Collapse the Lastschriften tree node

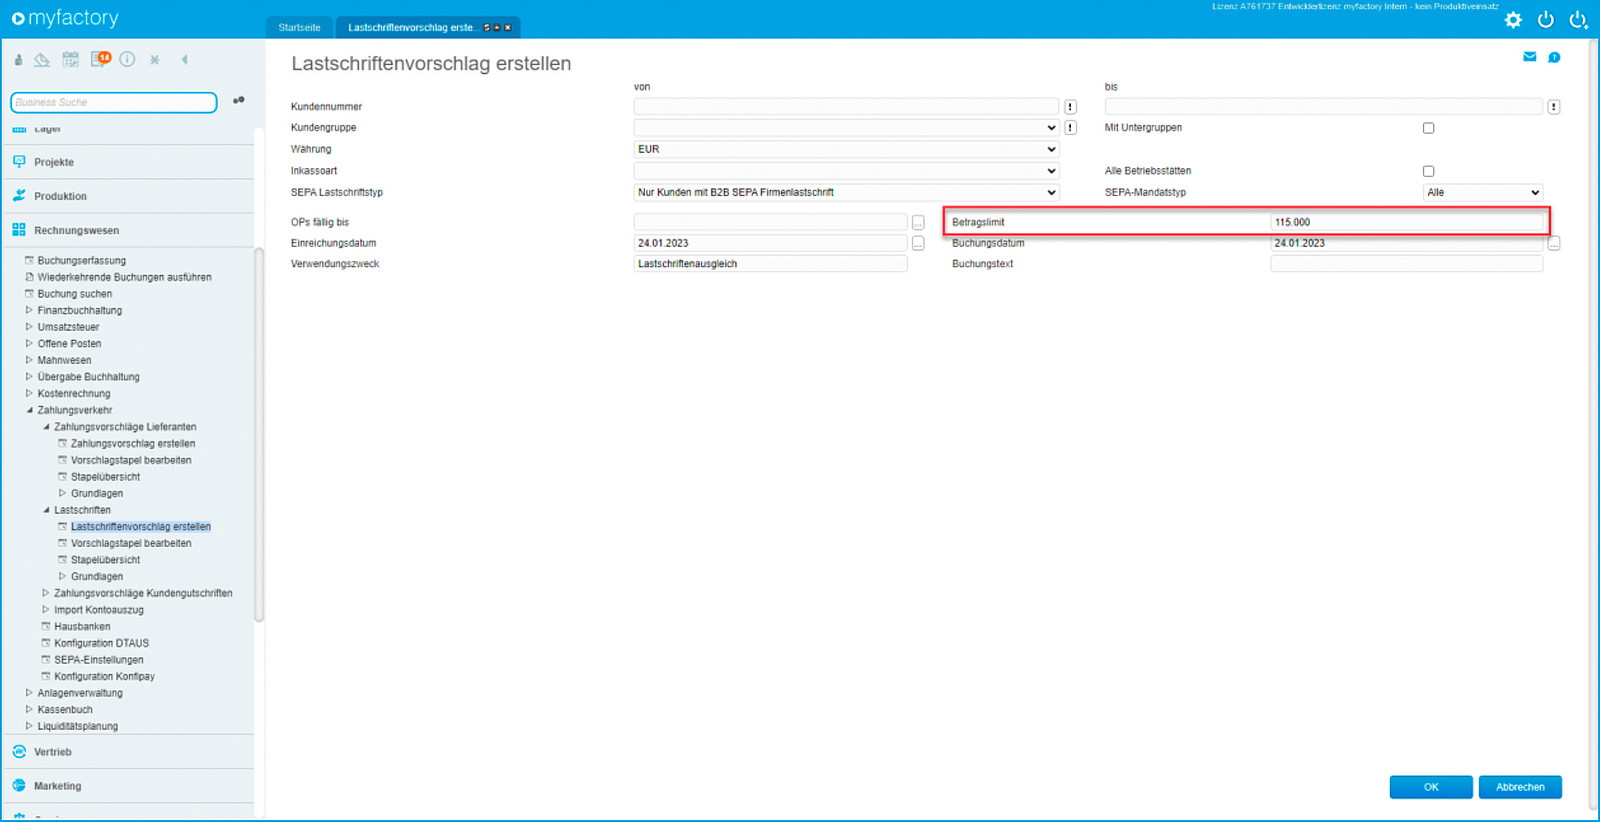click(x=46, y=510)
